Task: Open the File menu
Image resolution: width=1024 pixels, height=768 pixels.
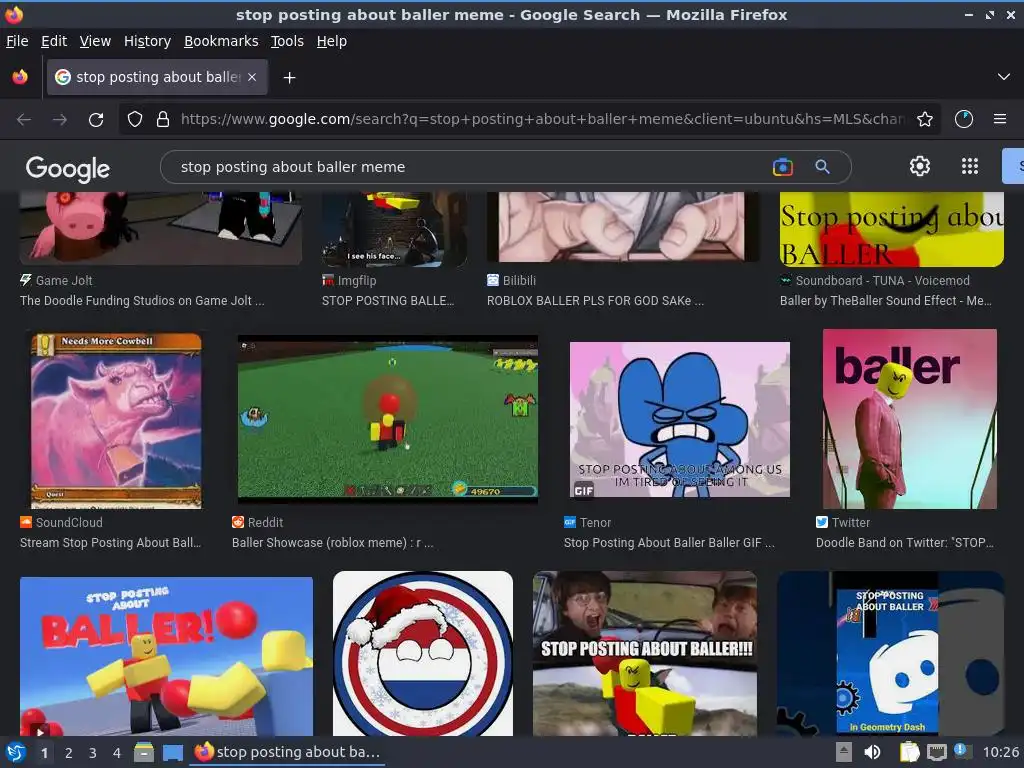Action: [x=17, y=41]
